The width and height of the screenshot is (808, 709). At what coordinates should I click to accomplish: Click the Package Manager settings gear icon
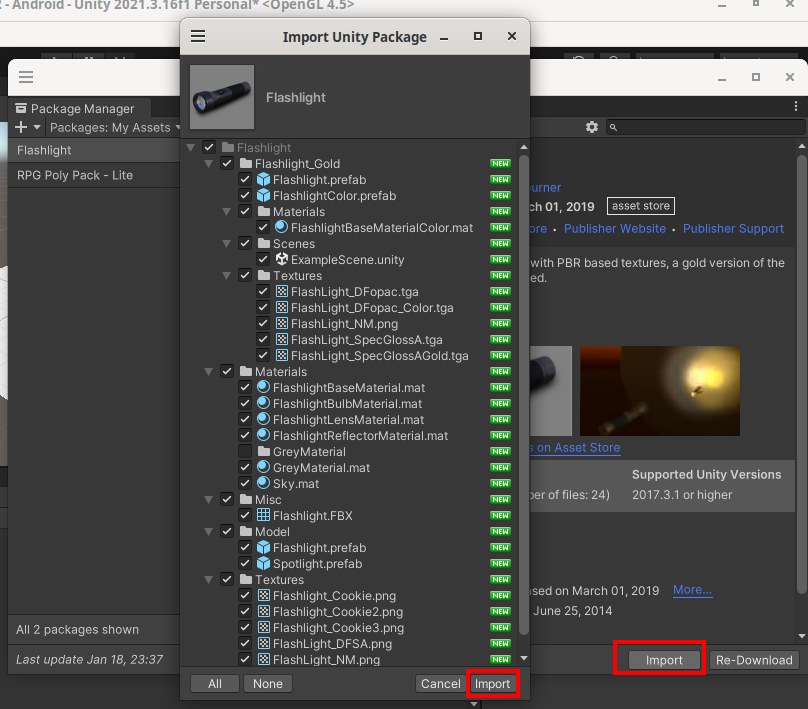pos(592,127)
